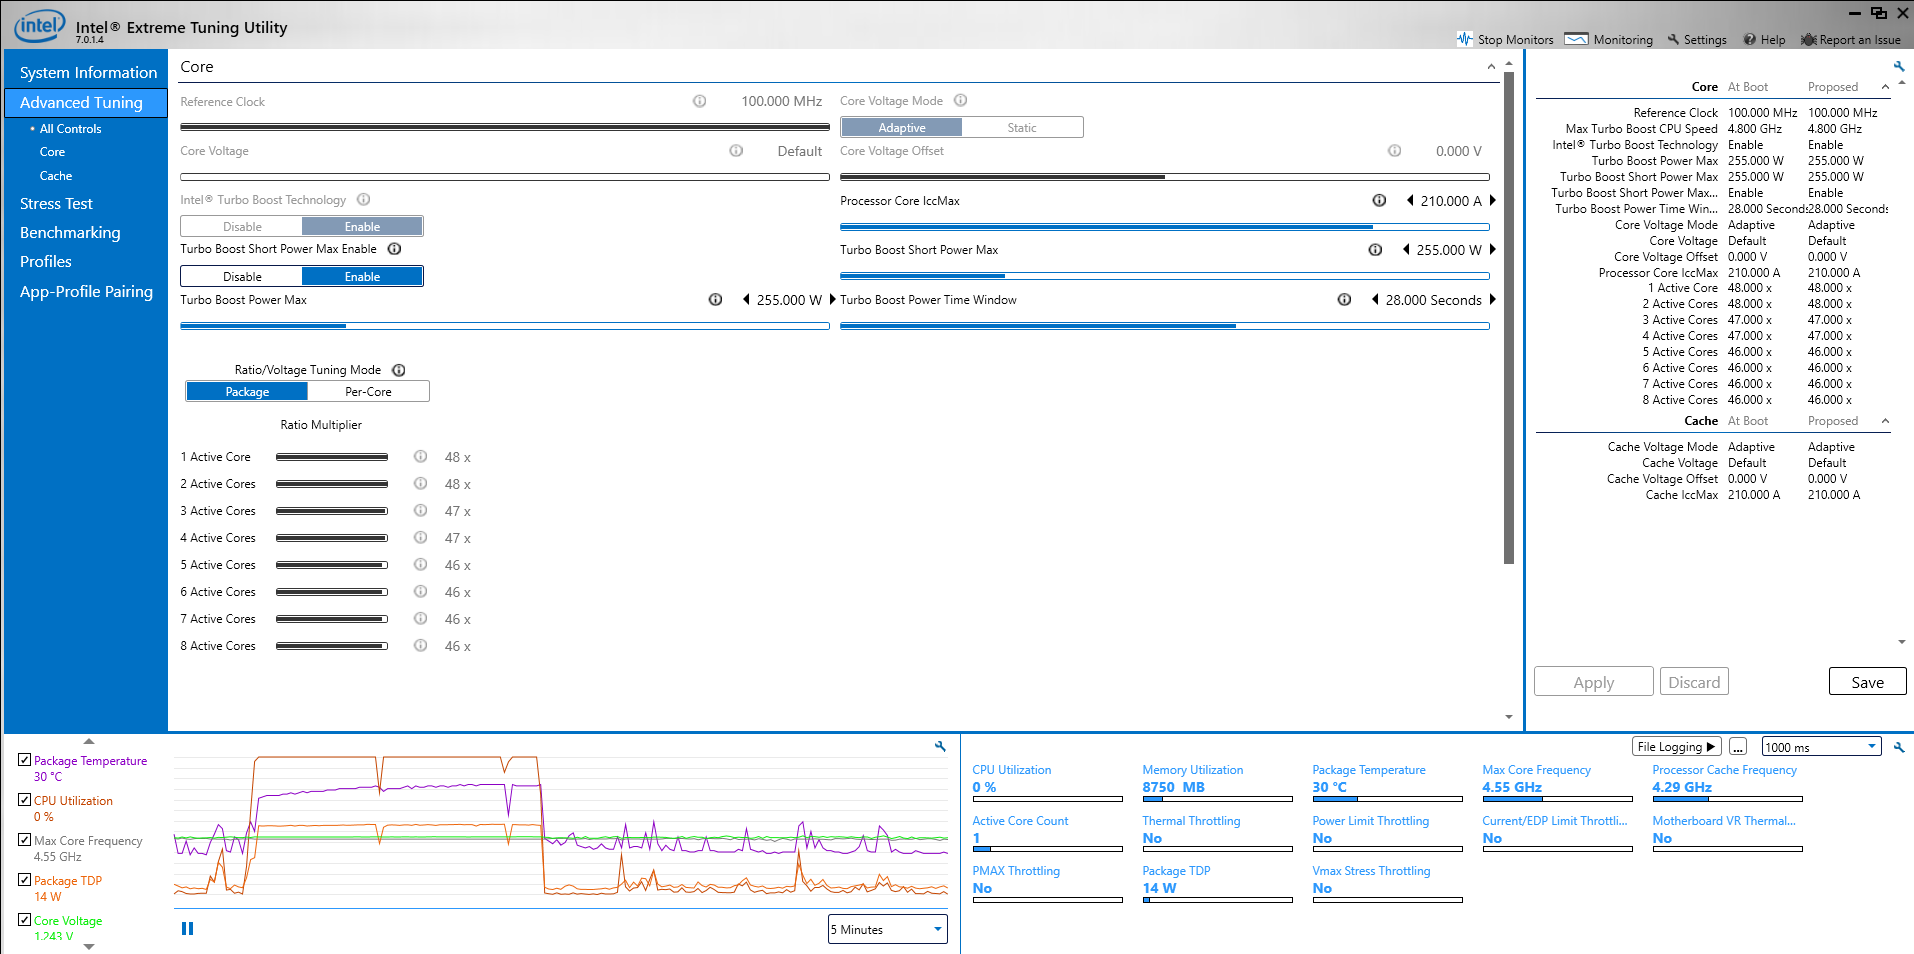Open App-Profile Pairing section

(x=86, y=291)
